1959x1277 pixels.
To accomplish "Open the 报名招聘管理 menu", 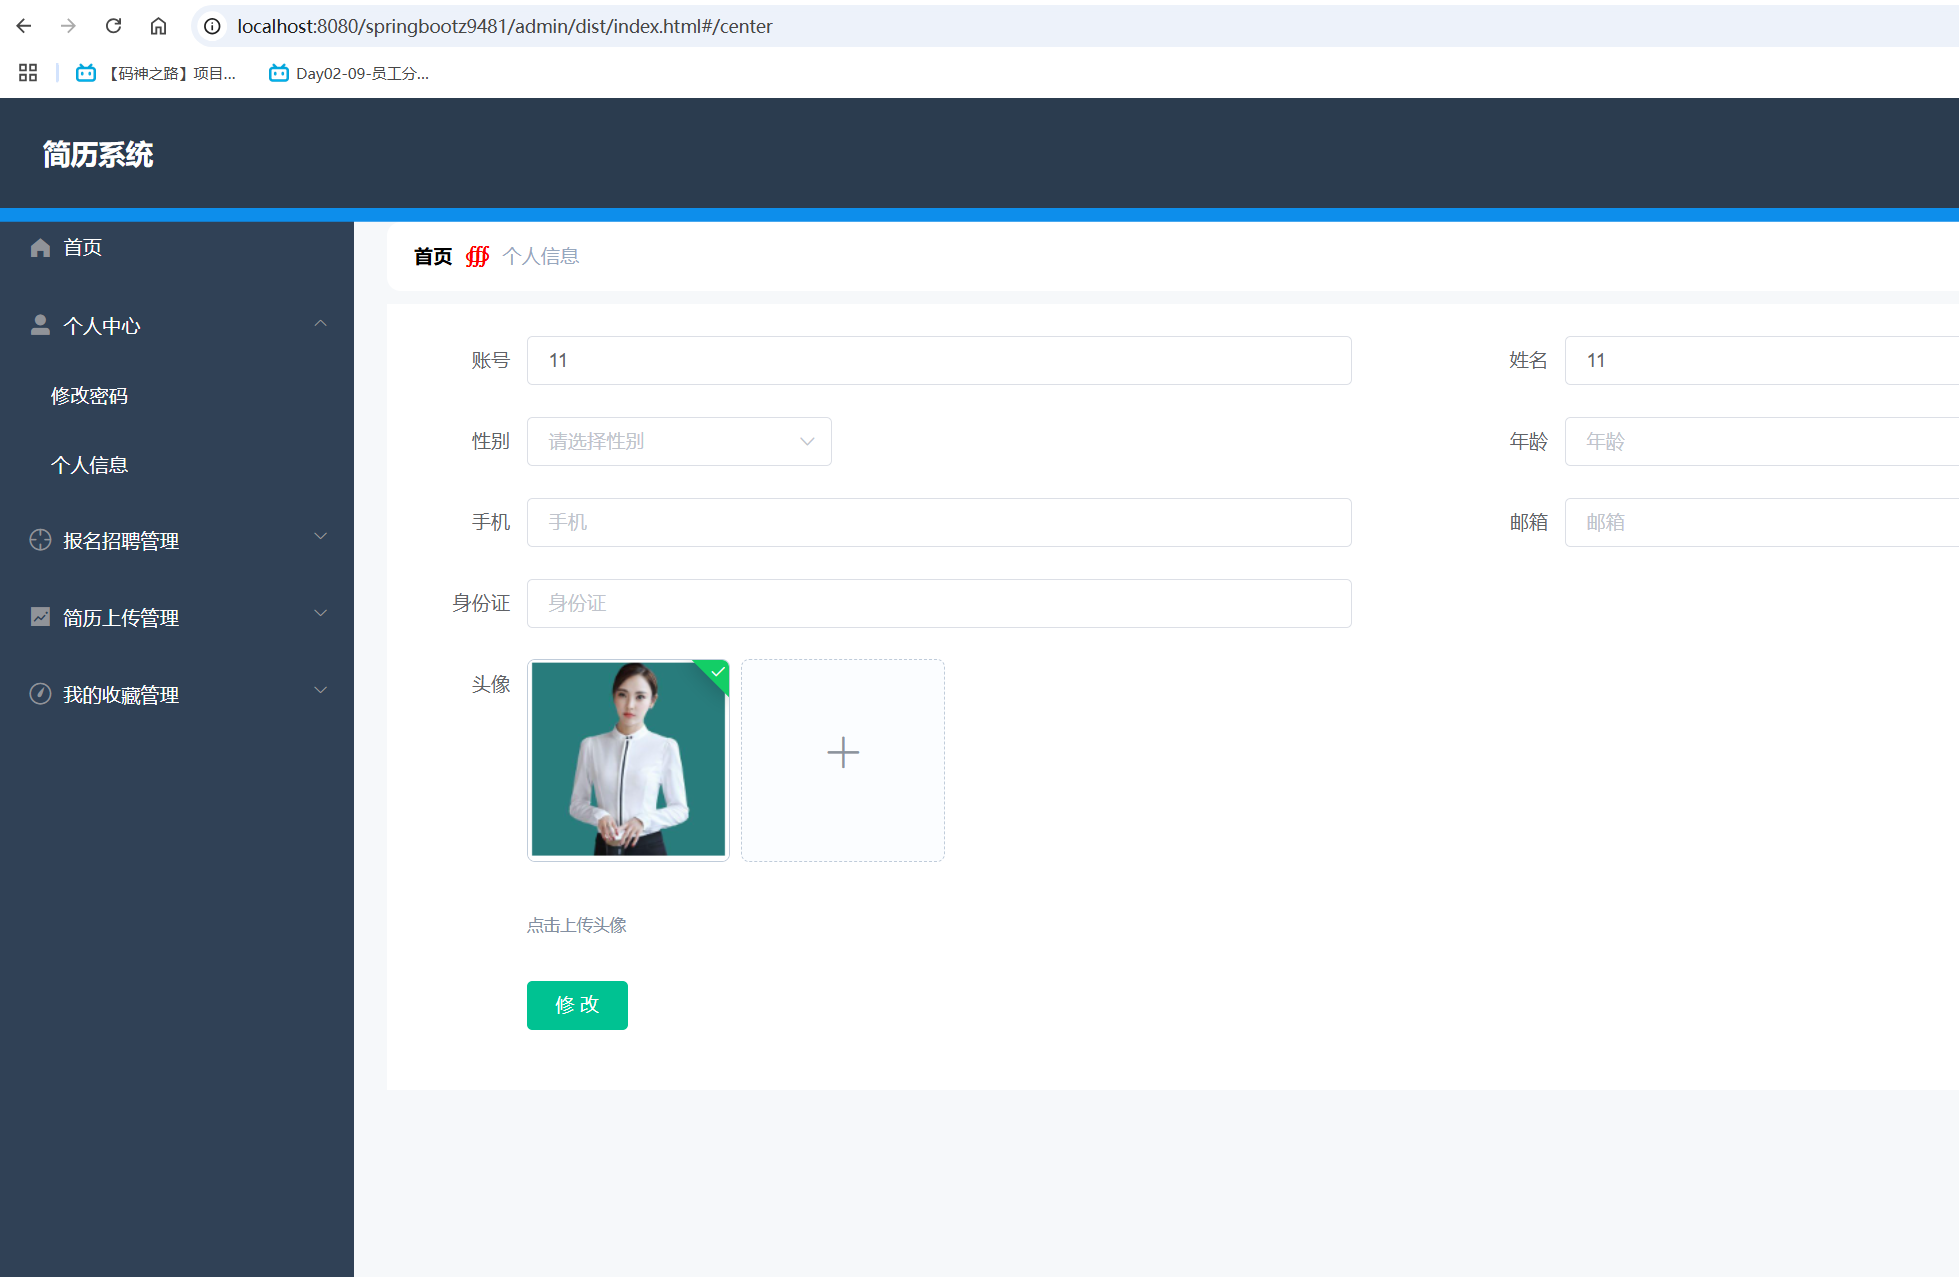I will point(121,541).
